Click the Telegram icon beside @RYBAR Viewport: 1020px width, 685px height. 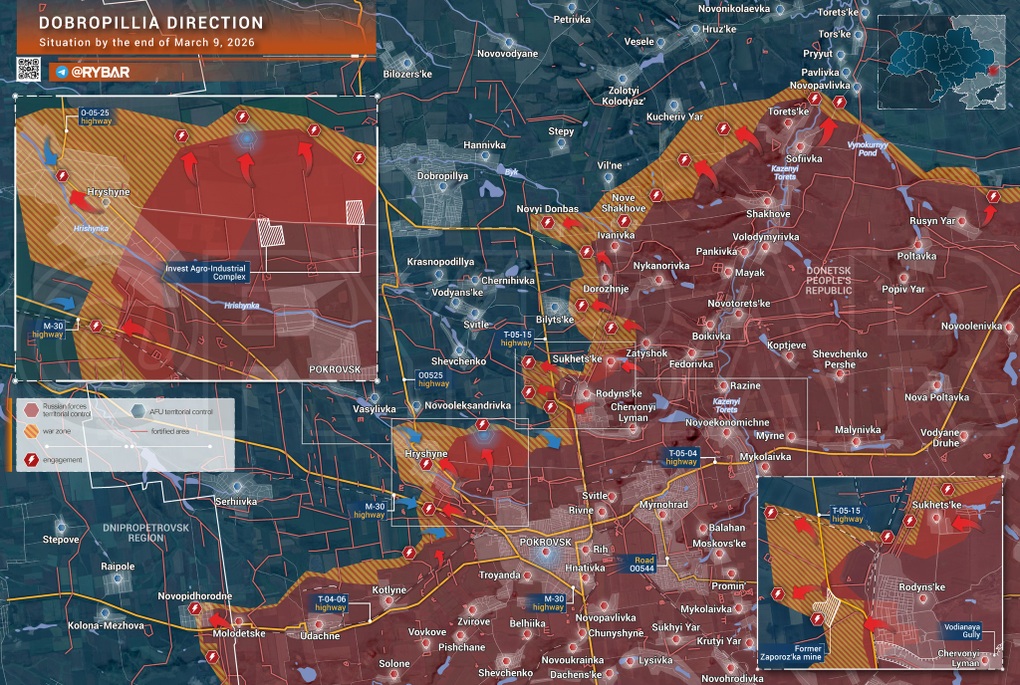[62, 72]
